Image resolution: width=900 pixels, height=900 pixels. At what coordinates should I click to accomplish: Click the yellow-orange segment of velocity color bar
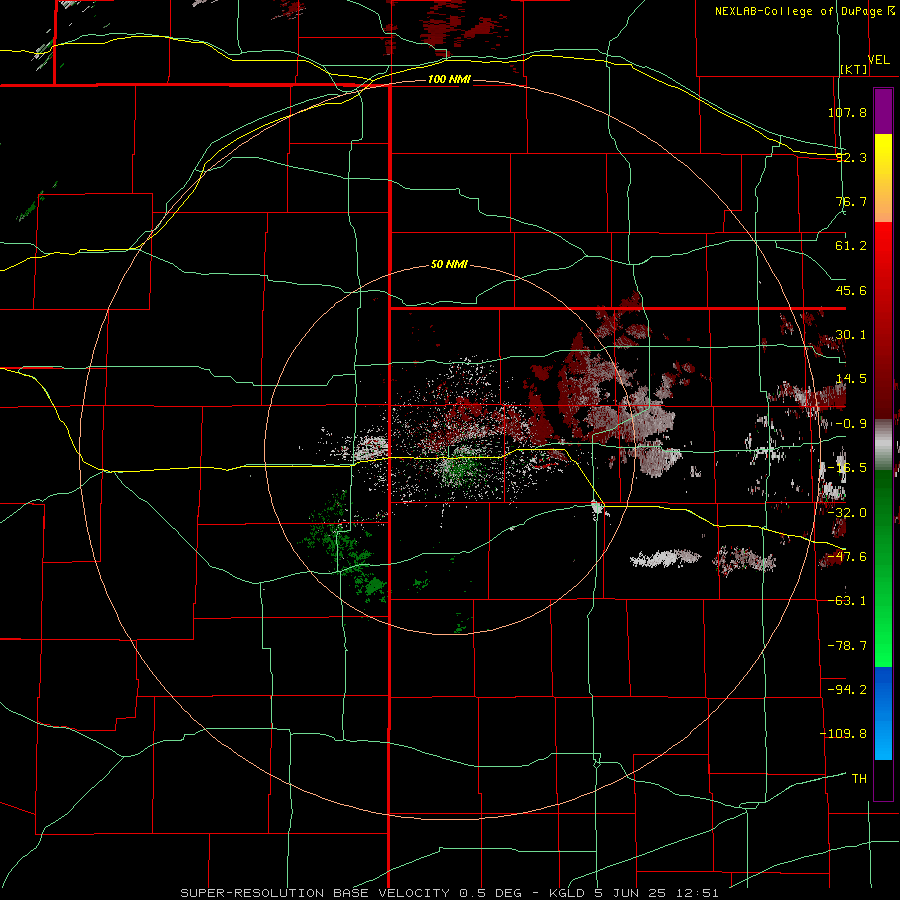[883, 178]
